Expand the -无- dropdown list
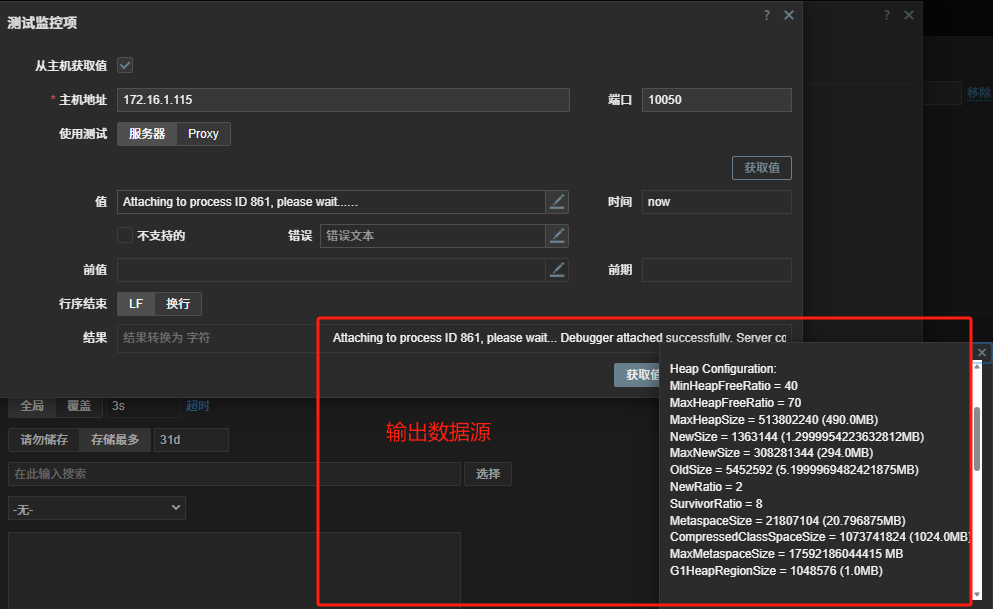 click(x=96, y=508)
